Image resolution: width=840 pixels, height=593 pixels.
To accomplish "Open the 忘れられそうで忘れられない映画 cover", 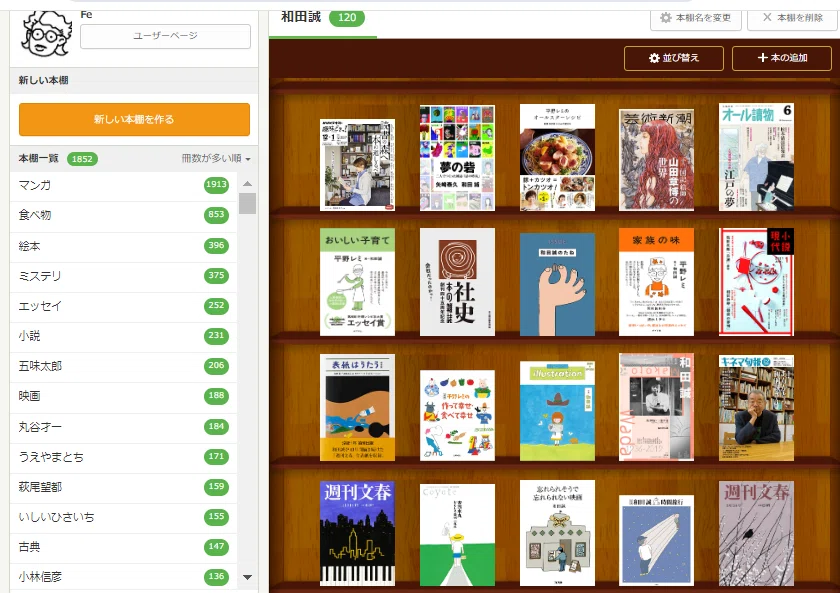I will click(x=557, y=533).
